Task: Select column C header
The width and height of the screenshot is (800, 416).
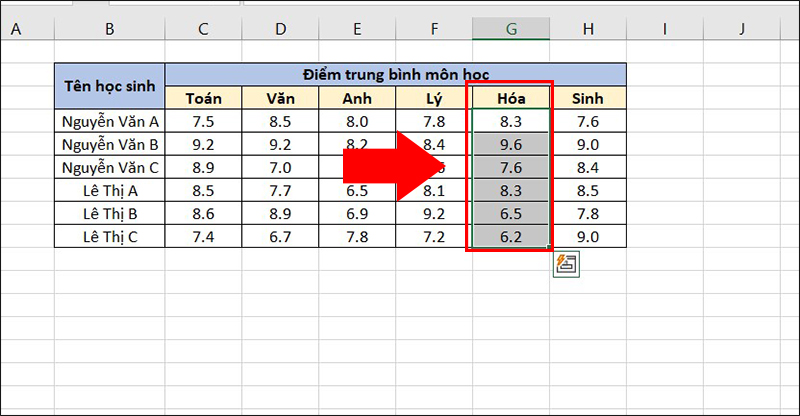Action: [203, 29]
